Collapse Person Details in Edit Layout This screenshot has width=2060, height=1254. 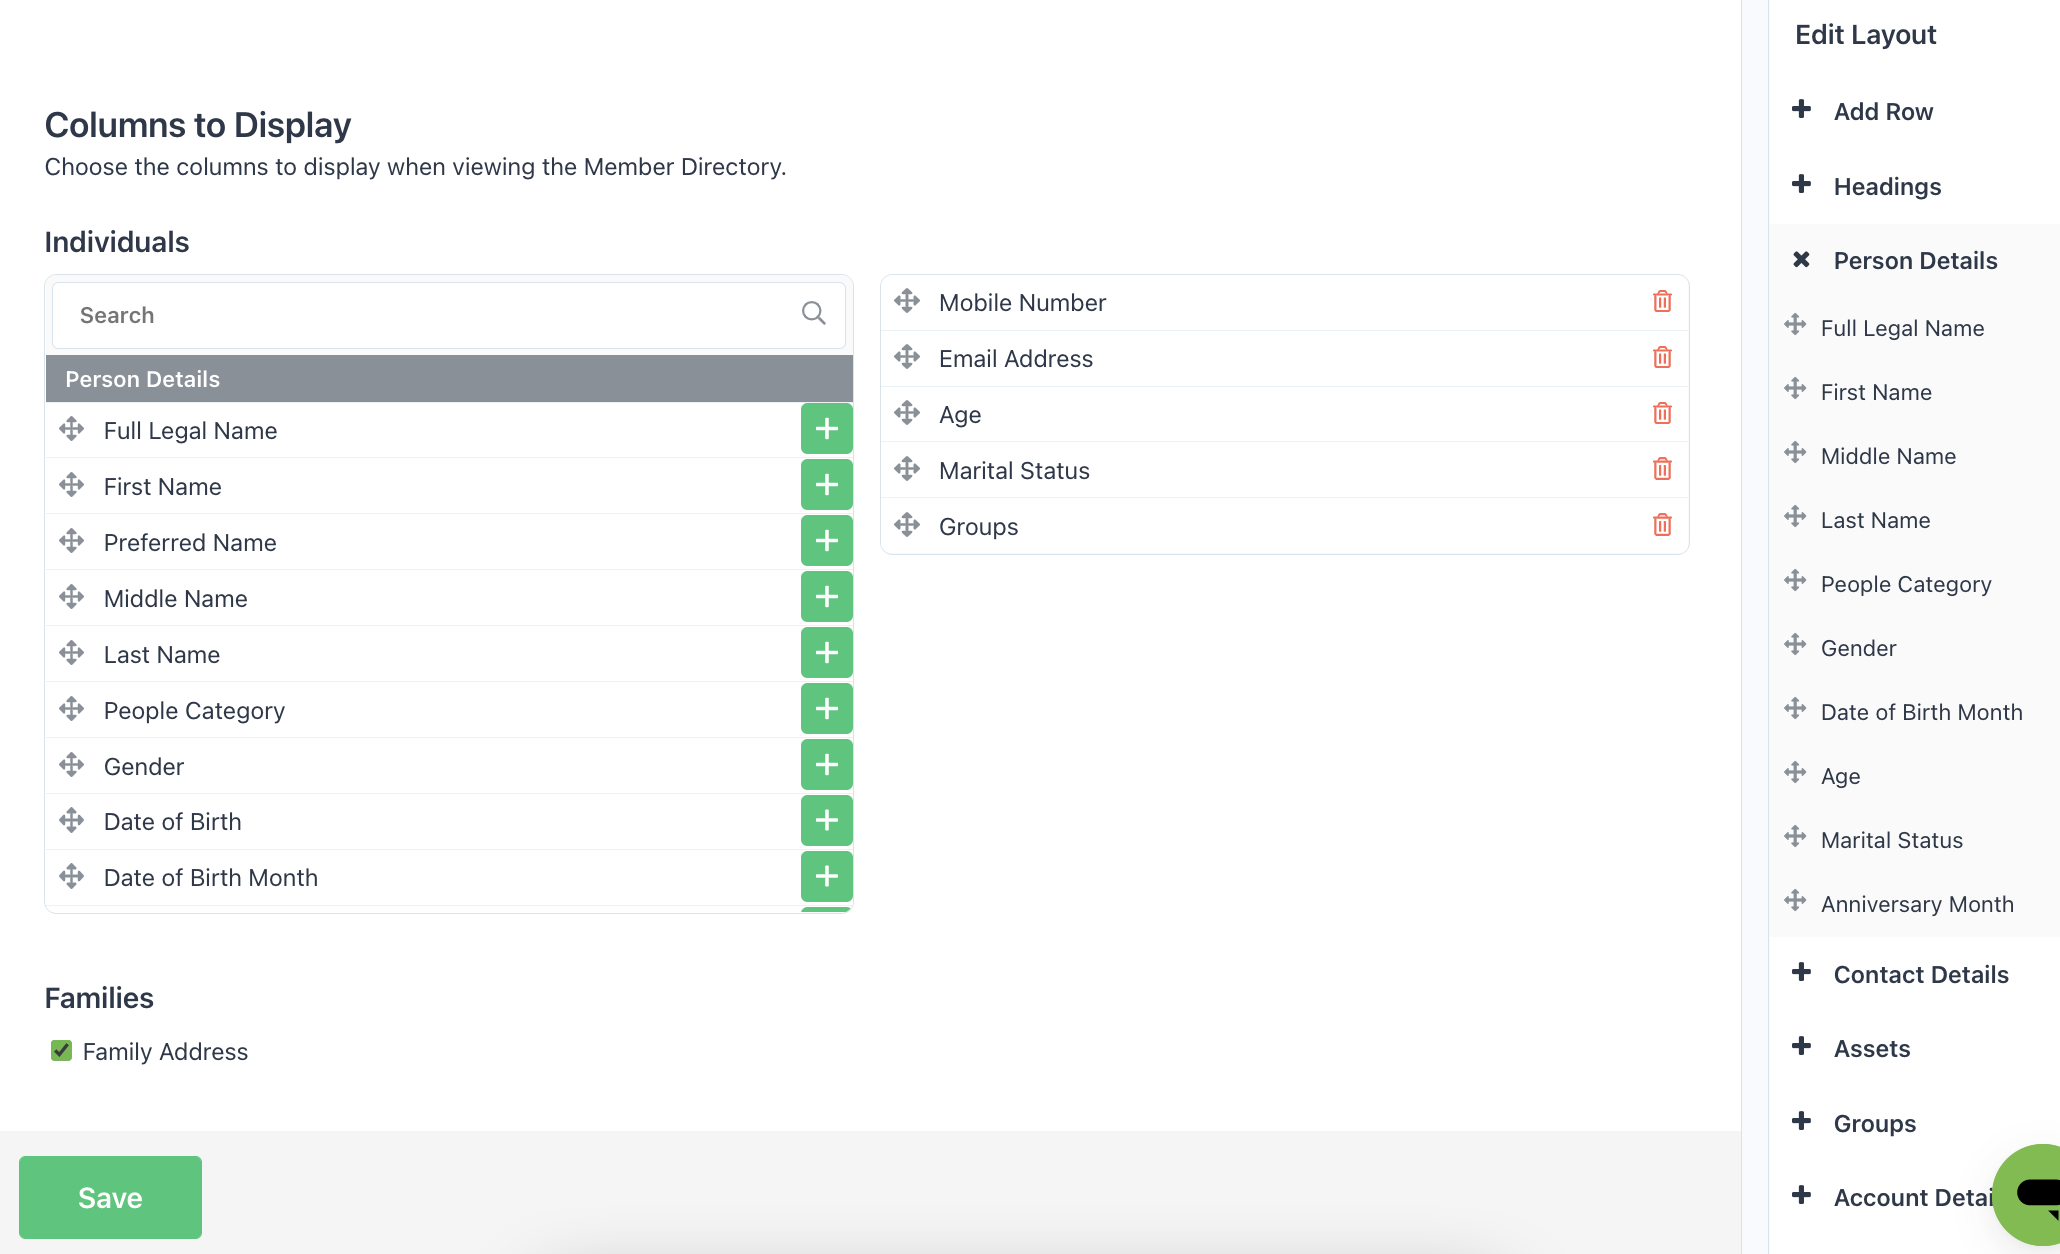click(1802, 260)
